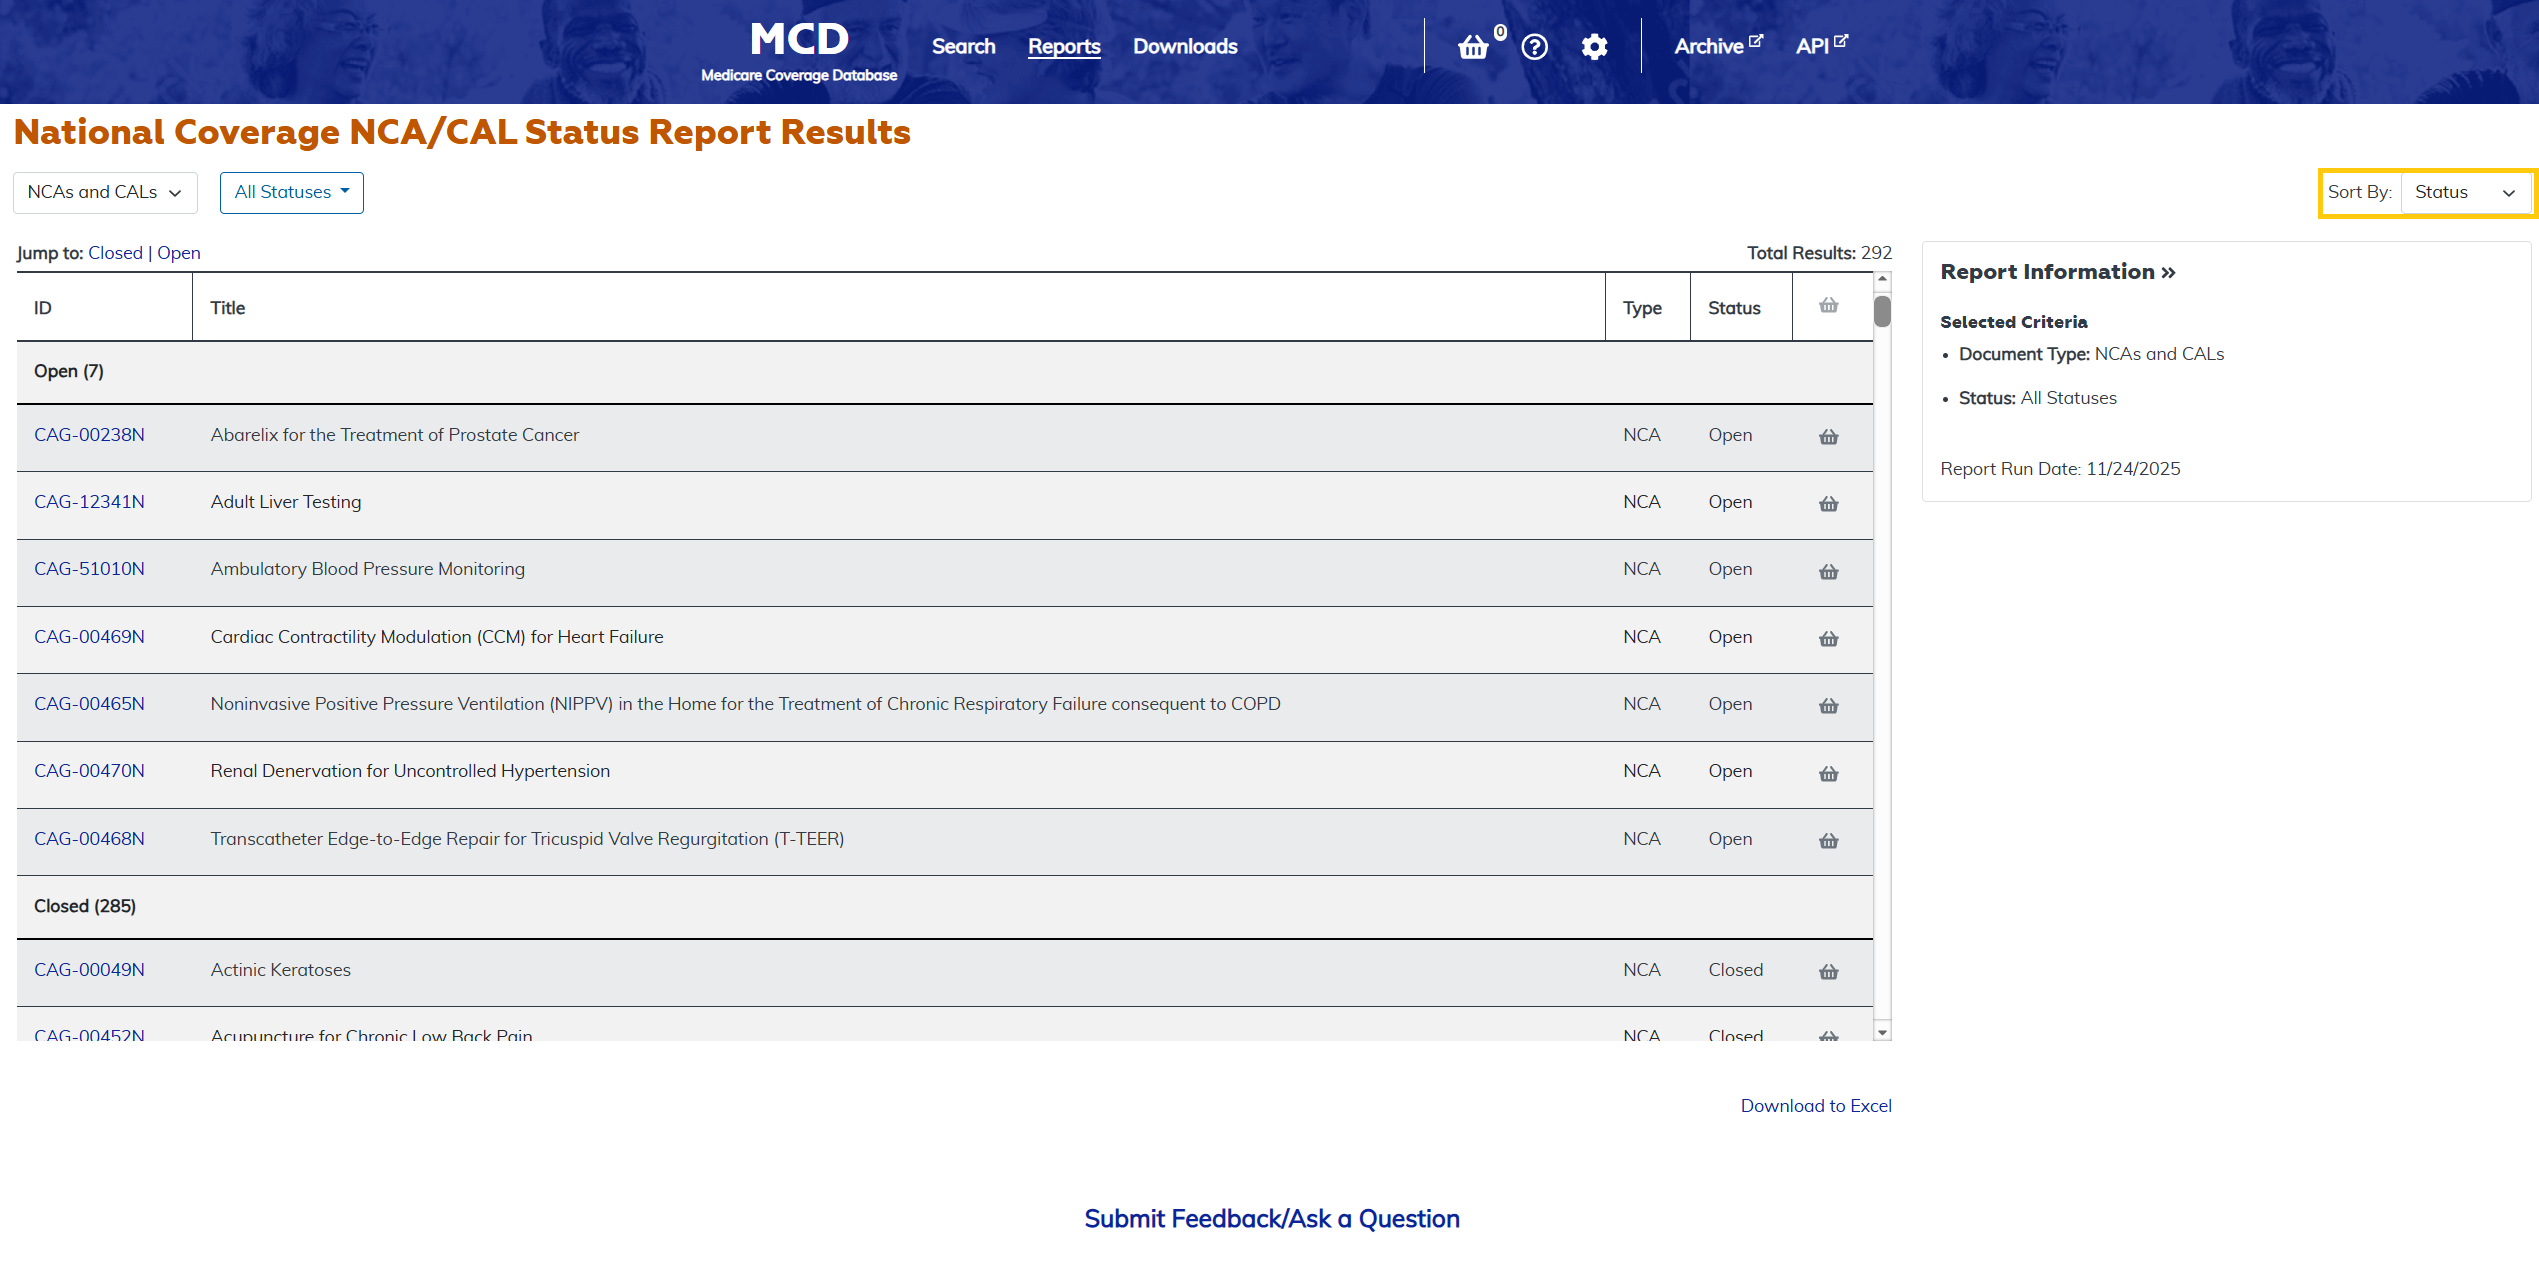Click the help question mark icon

coord(1534,47)
